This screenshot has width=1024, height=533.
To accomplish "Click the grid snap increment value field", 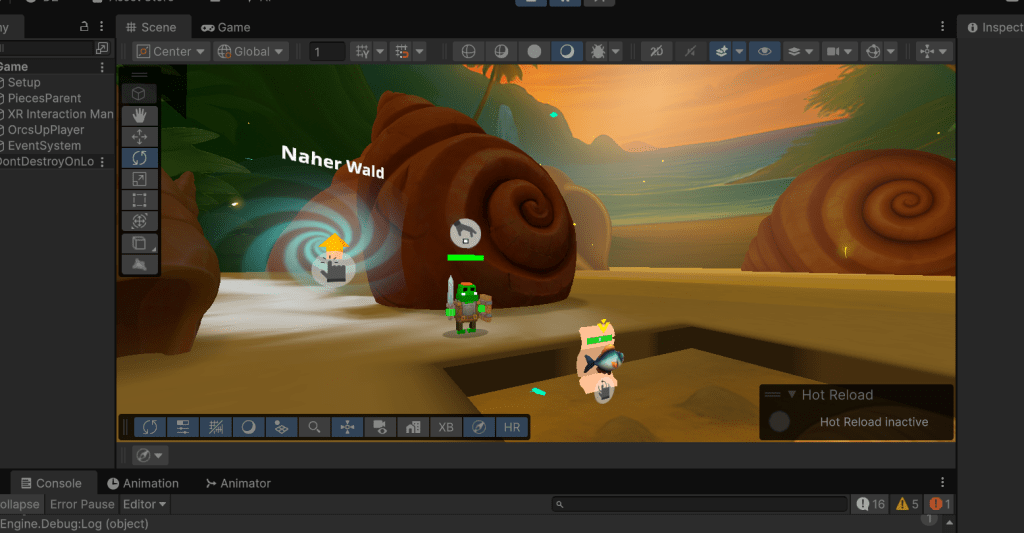I will tap(327, 51).
